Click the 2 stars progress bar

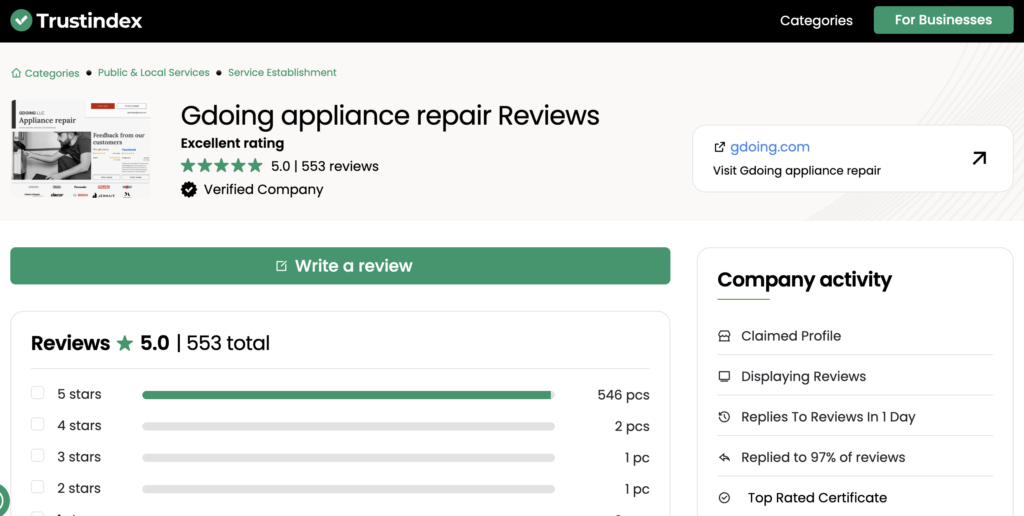348,489
